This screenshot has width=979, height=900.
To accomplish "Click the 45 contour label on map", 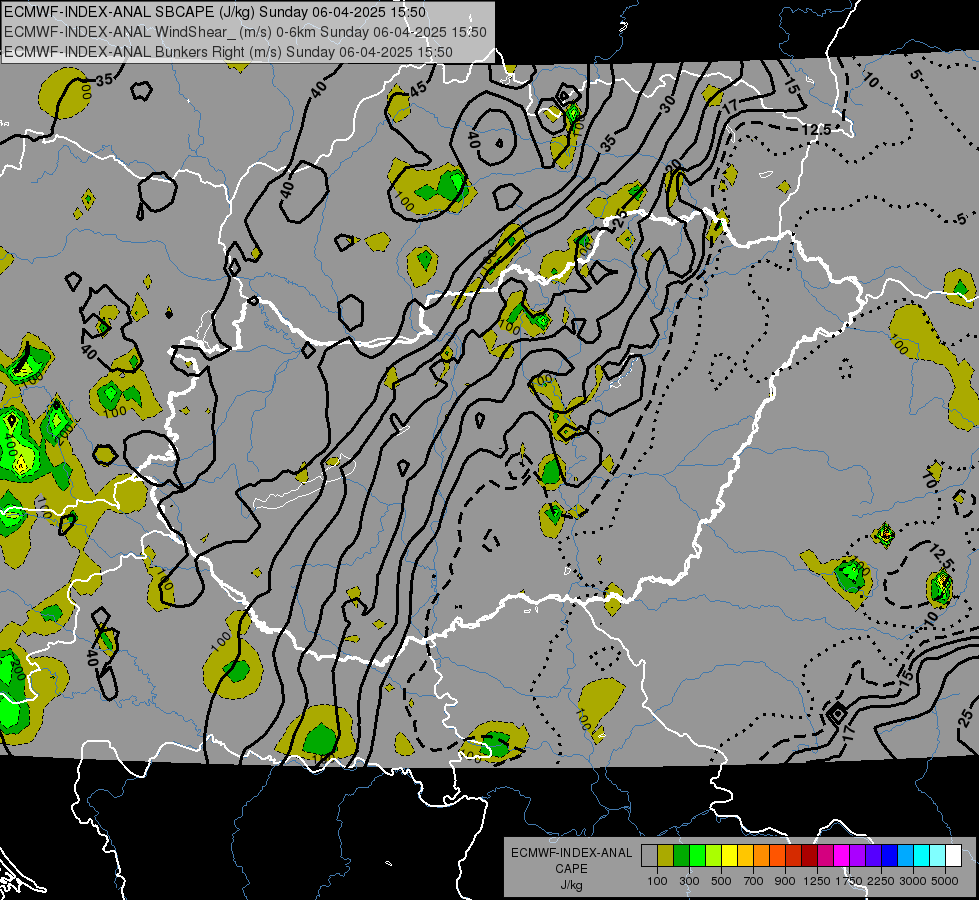I will tap(418, 89).
